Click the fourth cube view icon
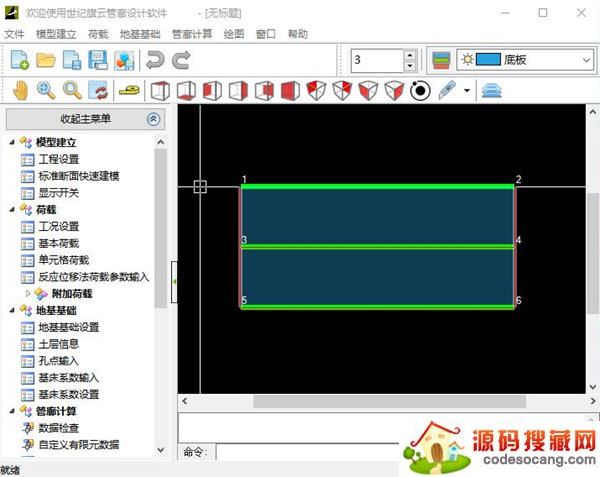600x477 pixels. coord(238,91)
